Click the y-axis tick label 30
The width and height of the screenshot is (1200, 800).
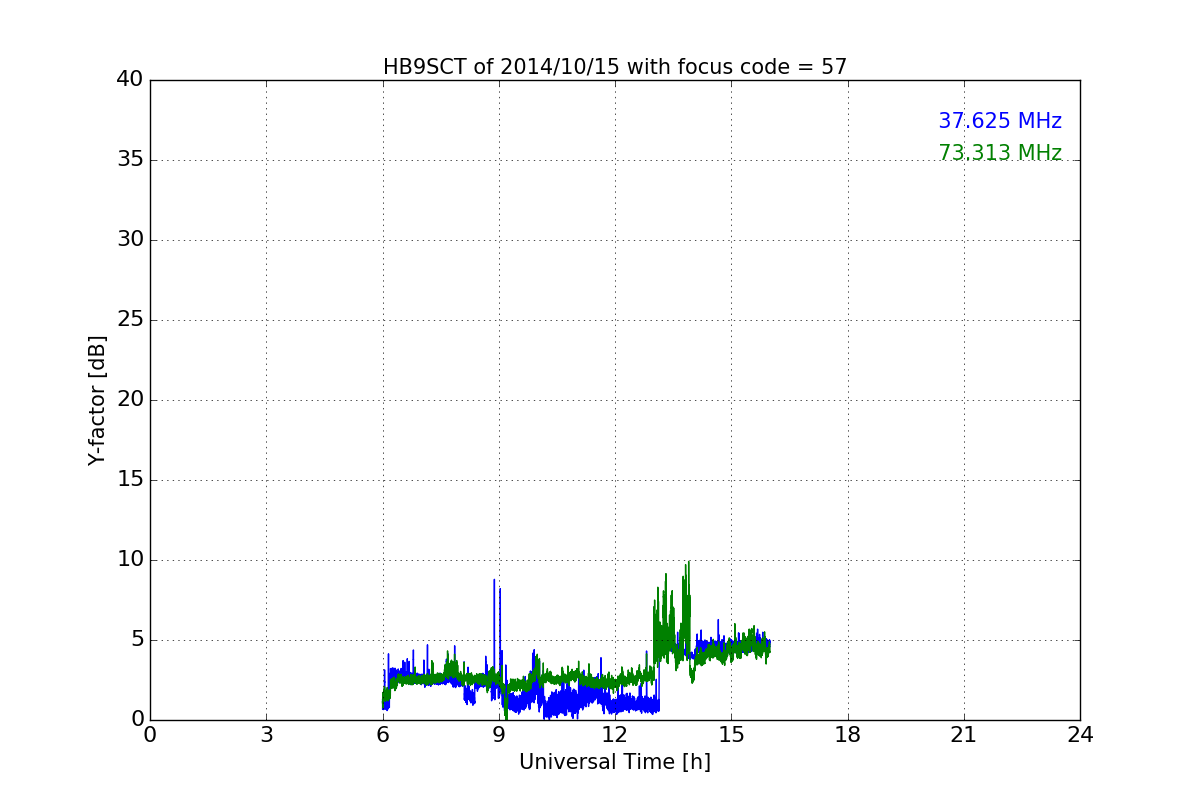pos(130,239)
